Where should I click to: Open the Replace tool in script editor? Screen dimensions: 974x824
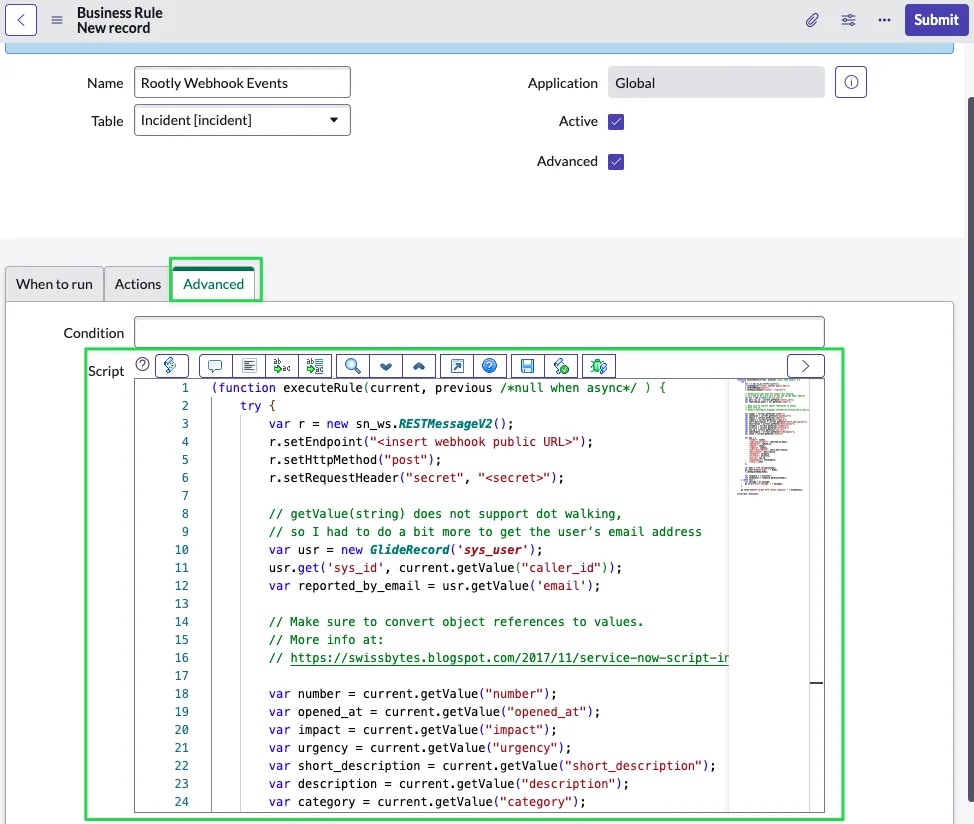[282, 366]
